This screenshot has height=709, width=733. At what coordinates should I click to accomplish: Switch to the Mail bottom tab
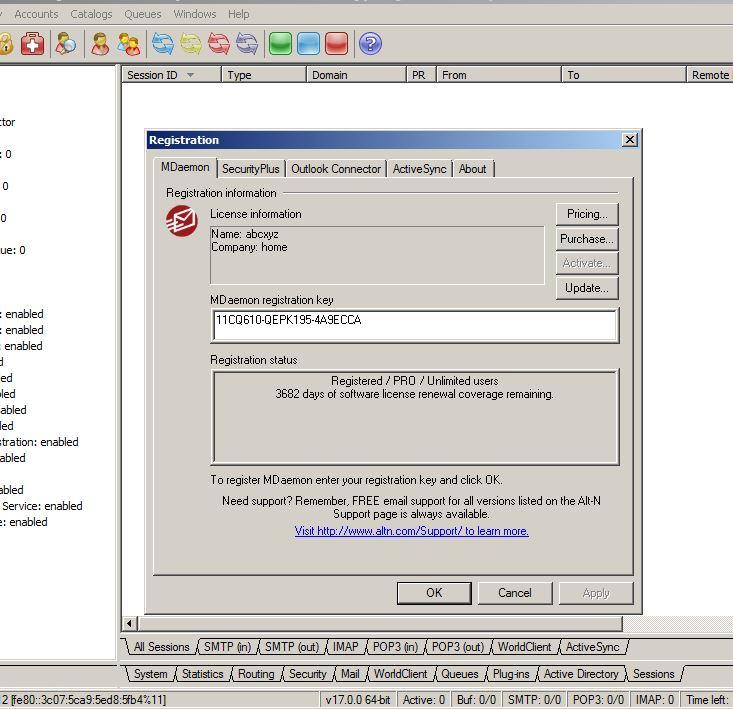(x=350, y=674)
